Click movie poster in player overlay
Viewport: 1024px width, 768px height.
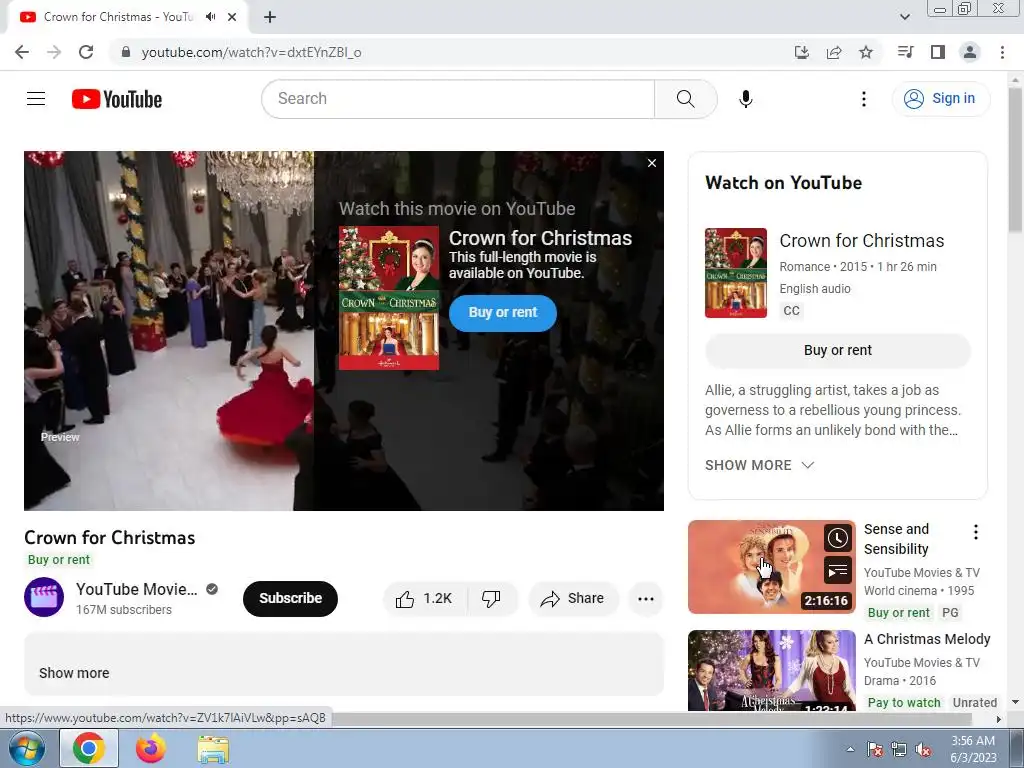[389, 298]
